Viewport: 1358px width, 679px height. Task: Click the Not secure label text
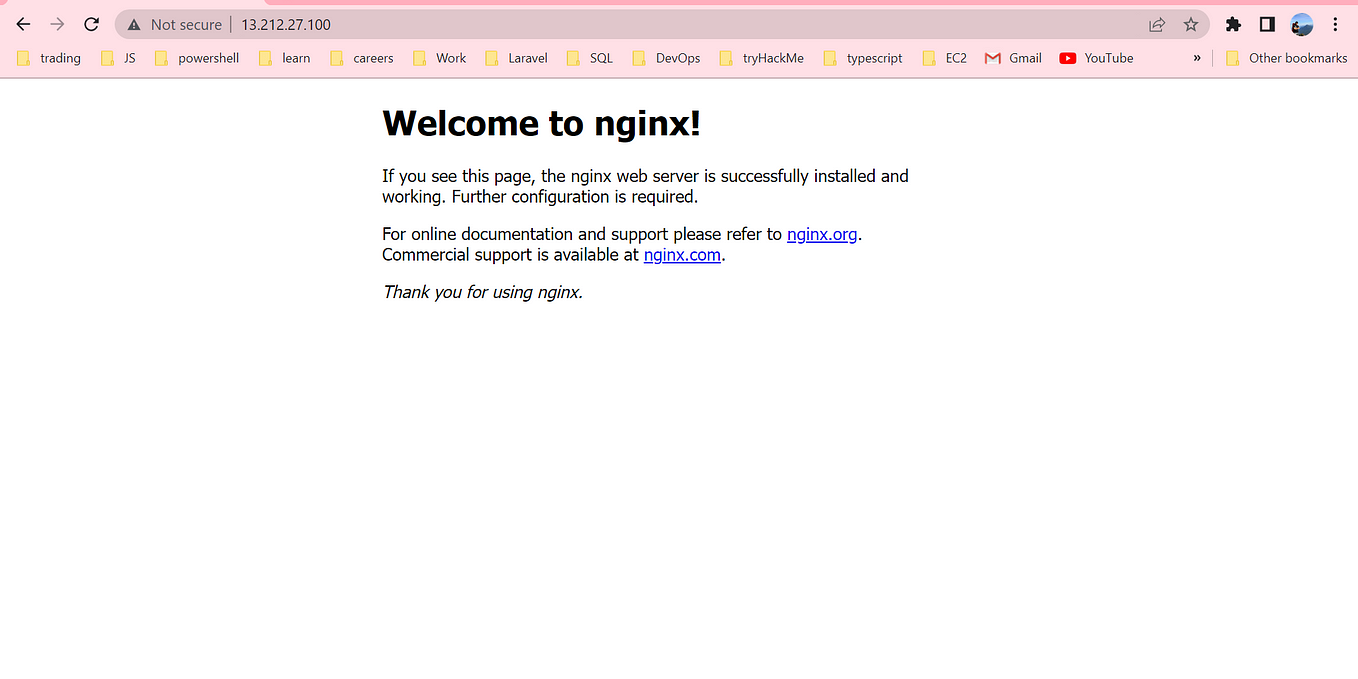[186, 25]
